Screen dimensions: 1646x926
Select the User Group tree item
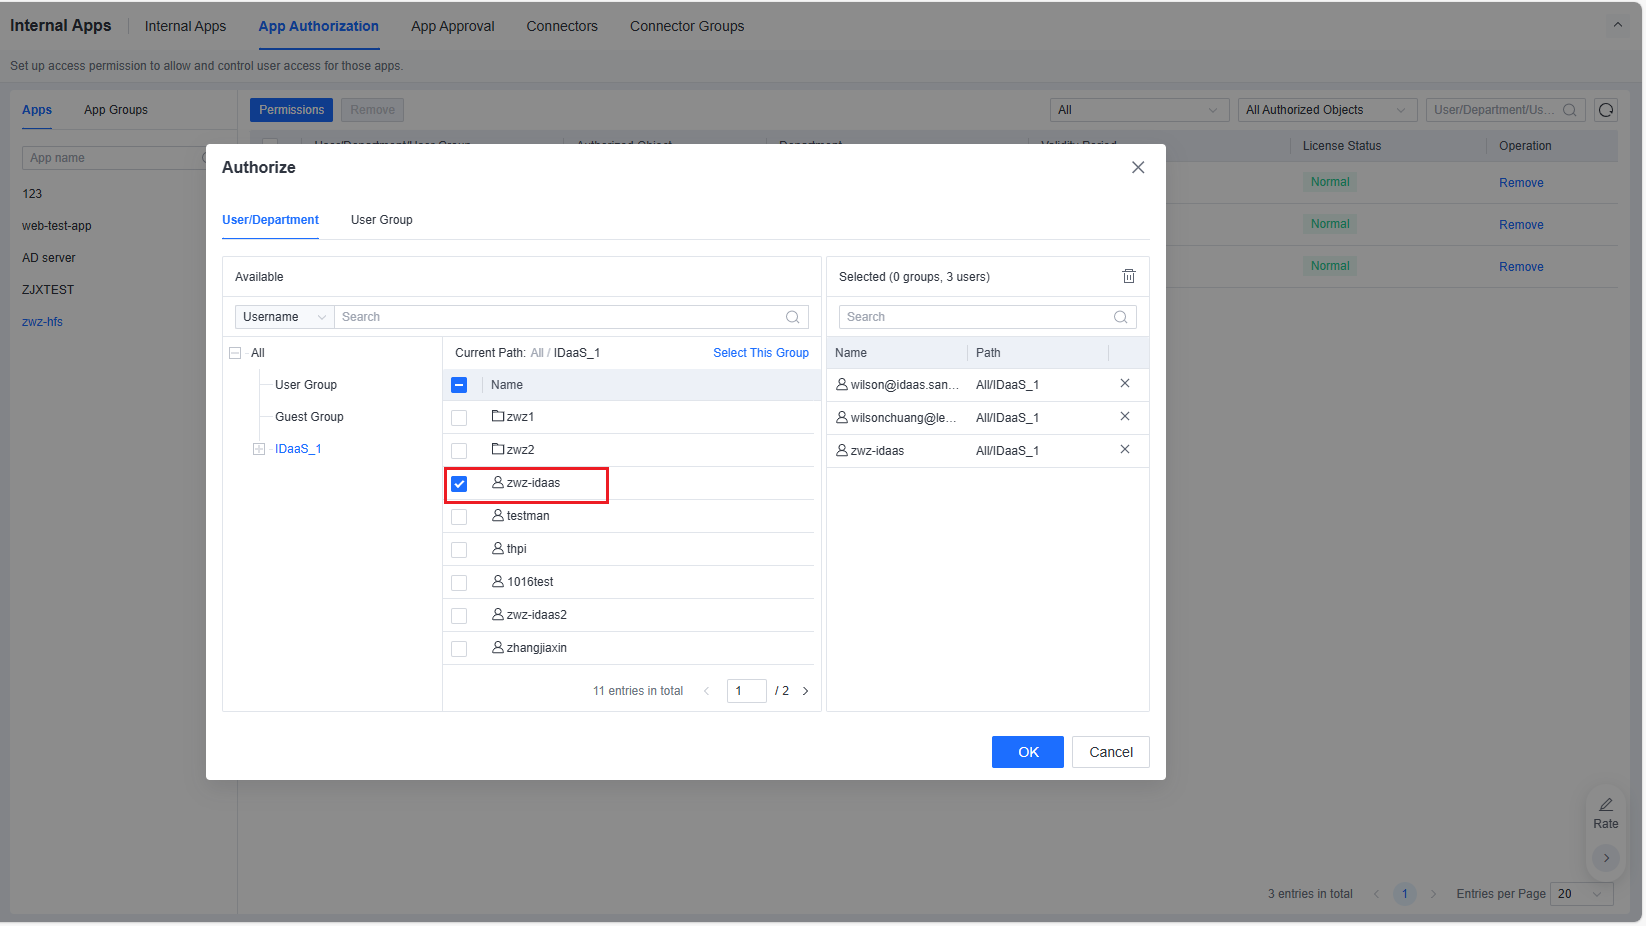pos(306,385)
